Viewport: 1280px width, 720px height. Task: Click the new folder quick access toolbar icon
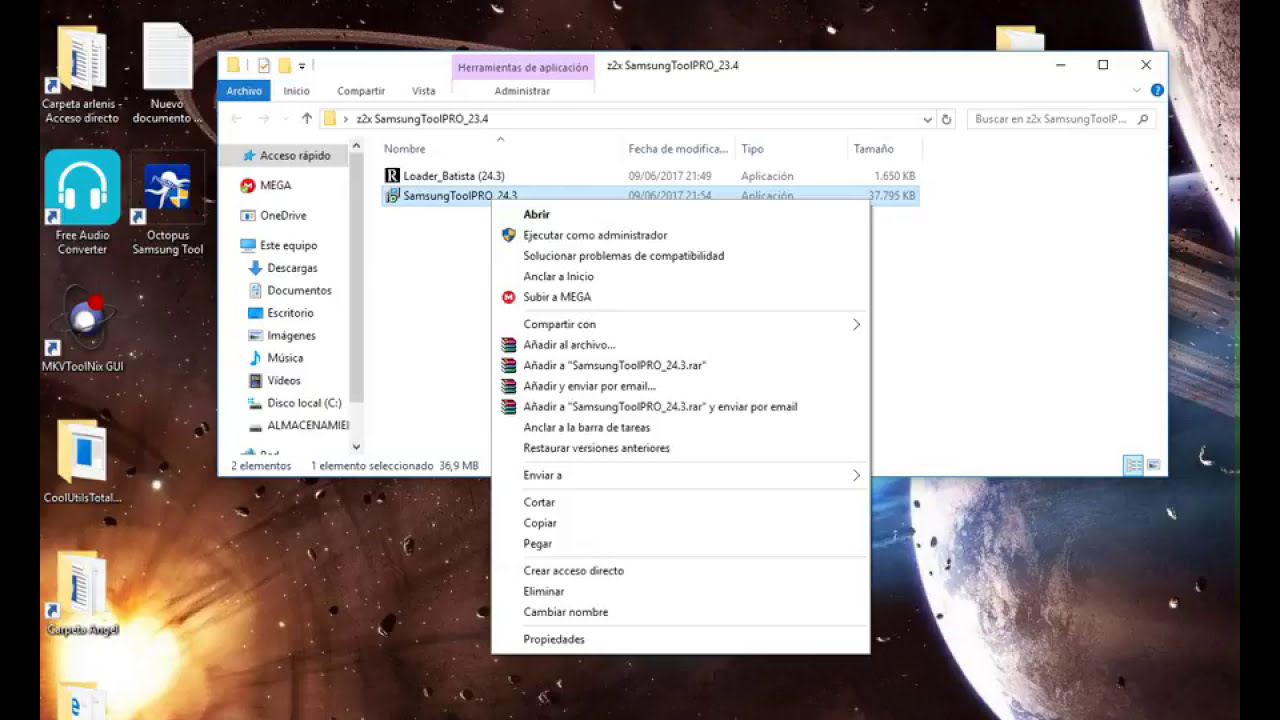point(285,65)
